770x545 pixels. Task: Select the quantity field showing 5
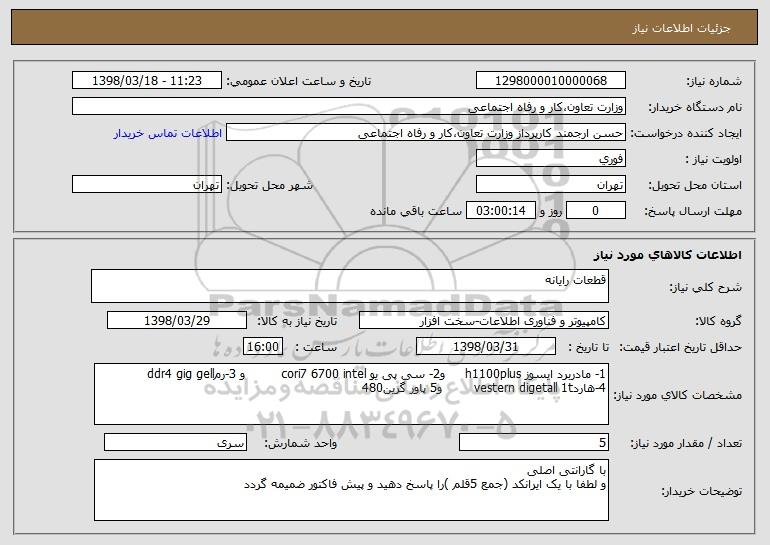tap(534, 442)
